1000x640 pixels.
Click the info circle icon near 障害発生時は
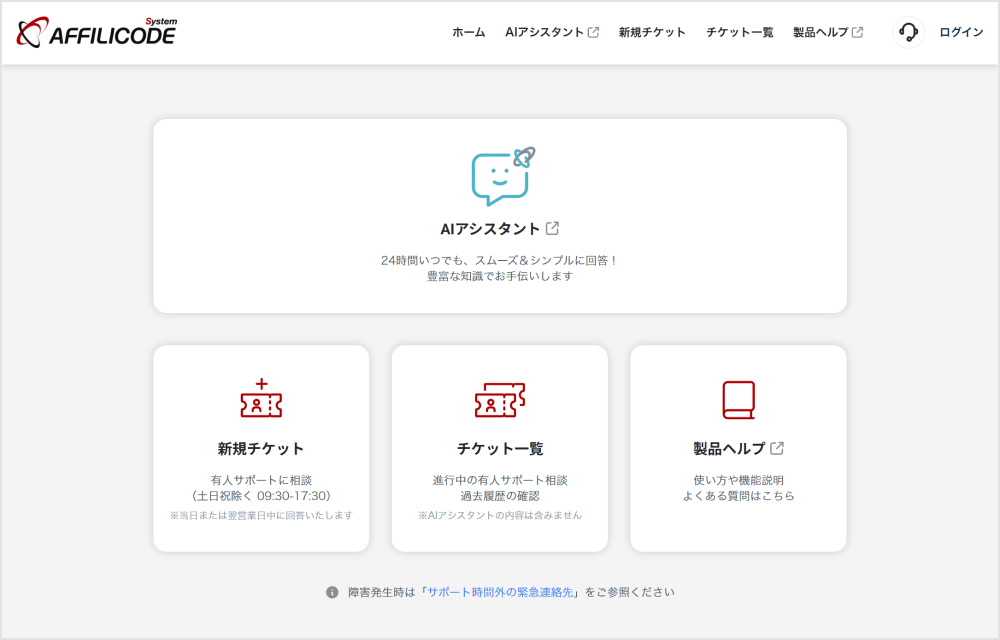click(332, 592)
